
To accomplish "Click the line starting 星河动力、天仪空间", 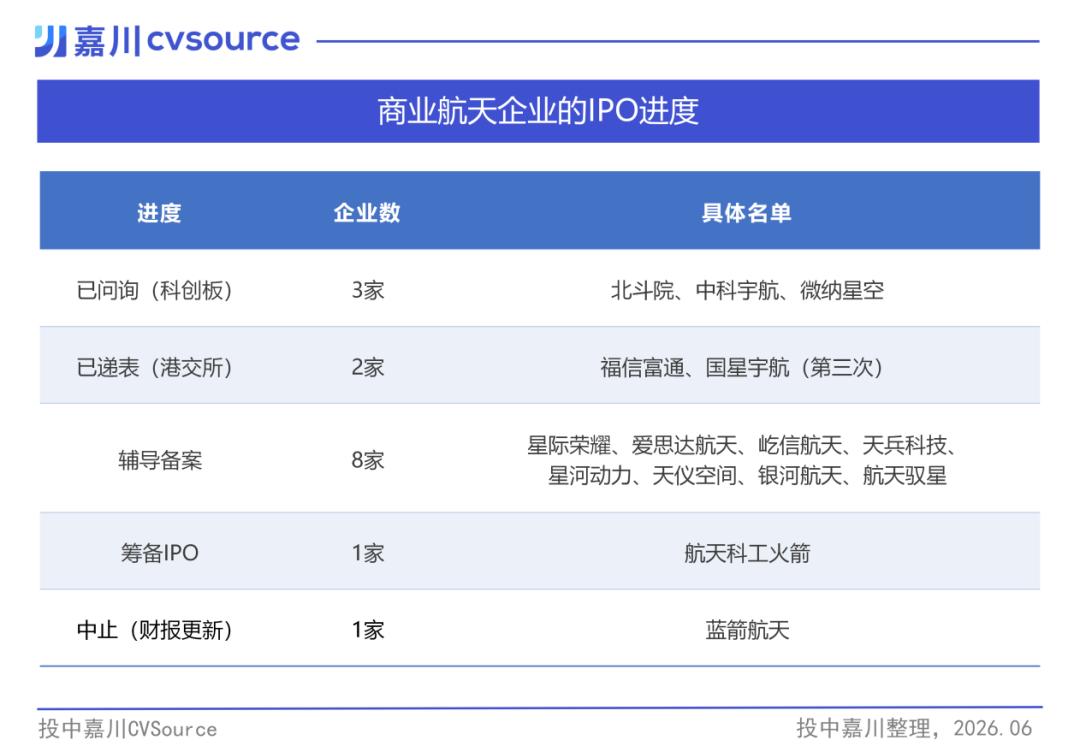I will (x=747, y=475).
